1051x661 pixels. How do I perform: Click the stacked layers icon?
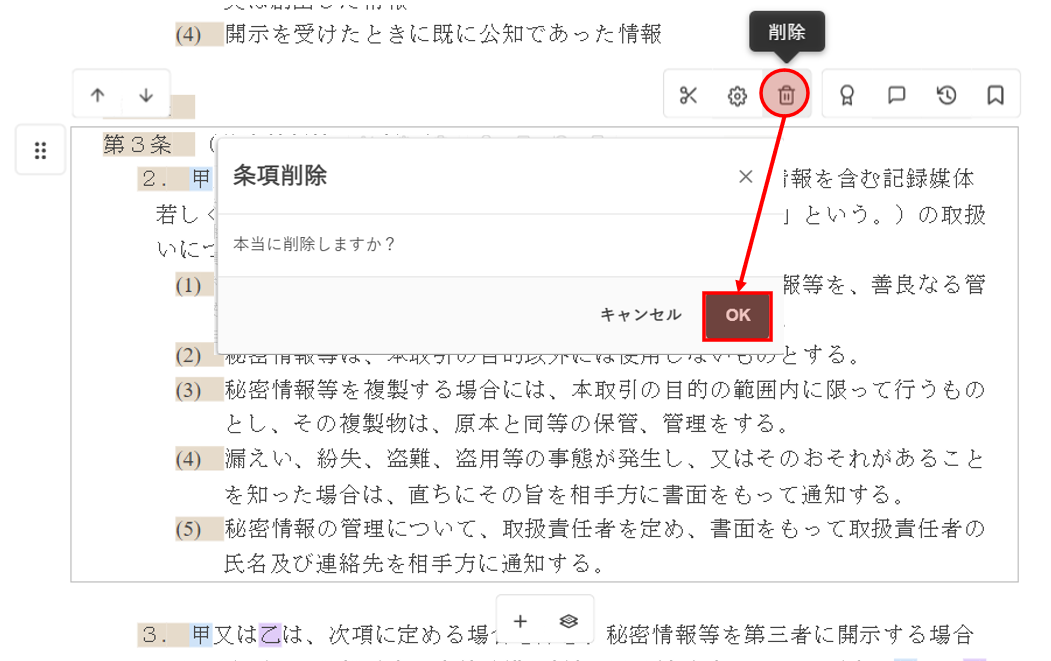(569, 621)
